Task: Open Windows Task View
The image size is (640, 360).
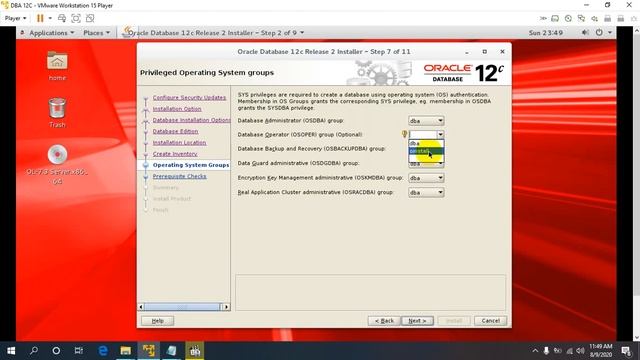Action: (x=79, y=351)
